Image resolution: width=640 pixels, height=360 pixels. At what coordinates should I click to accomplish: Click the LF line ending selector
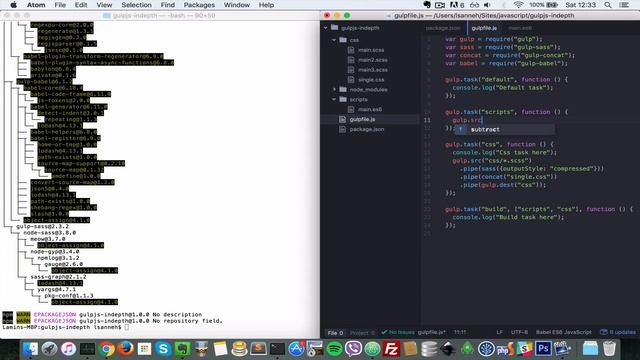click(499, 332)
